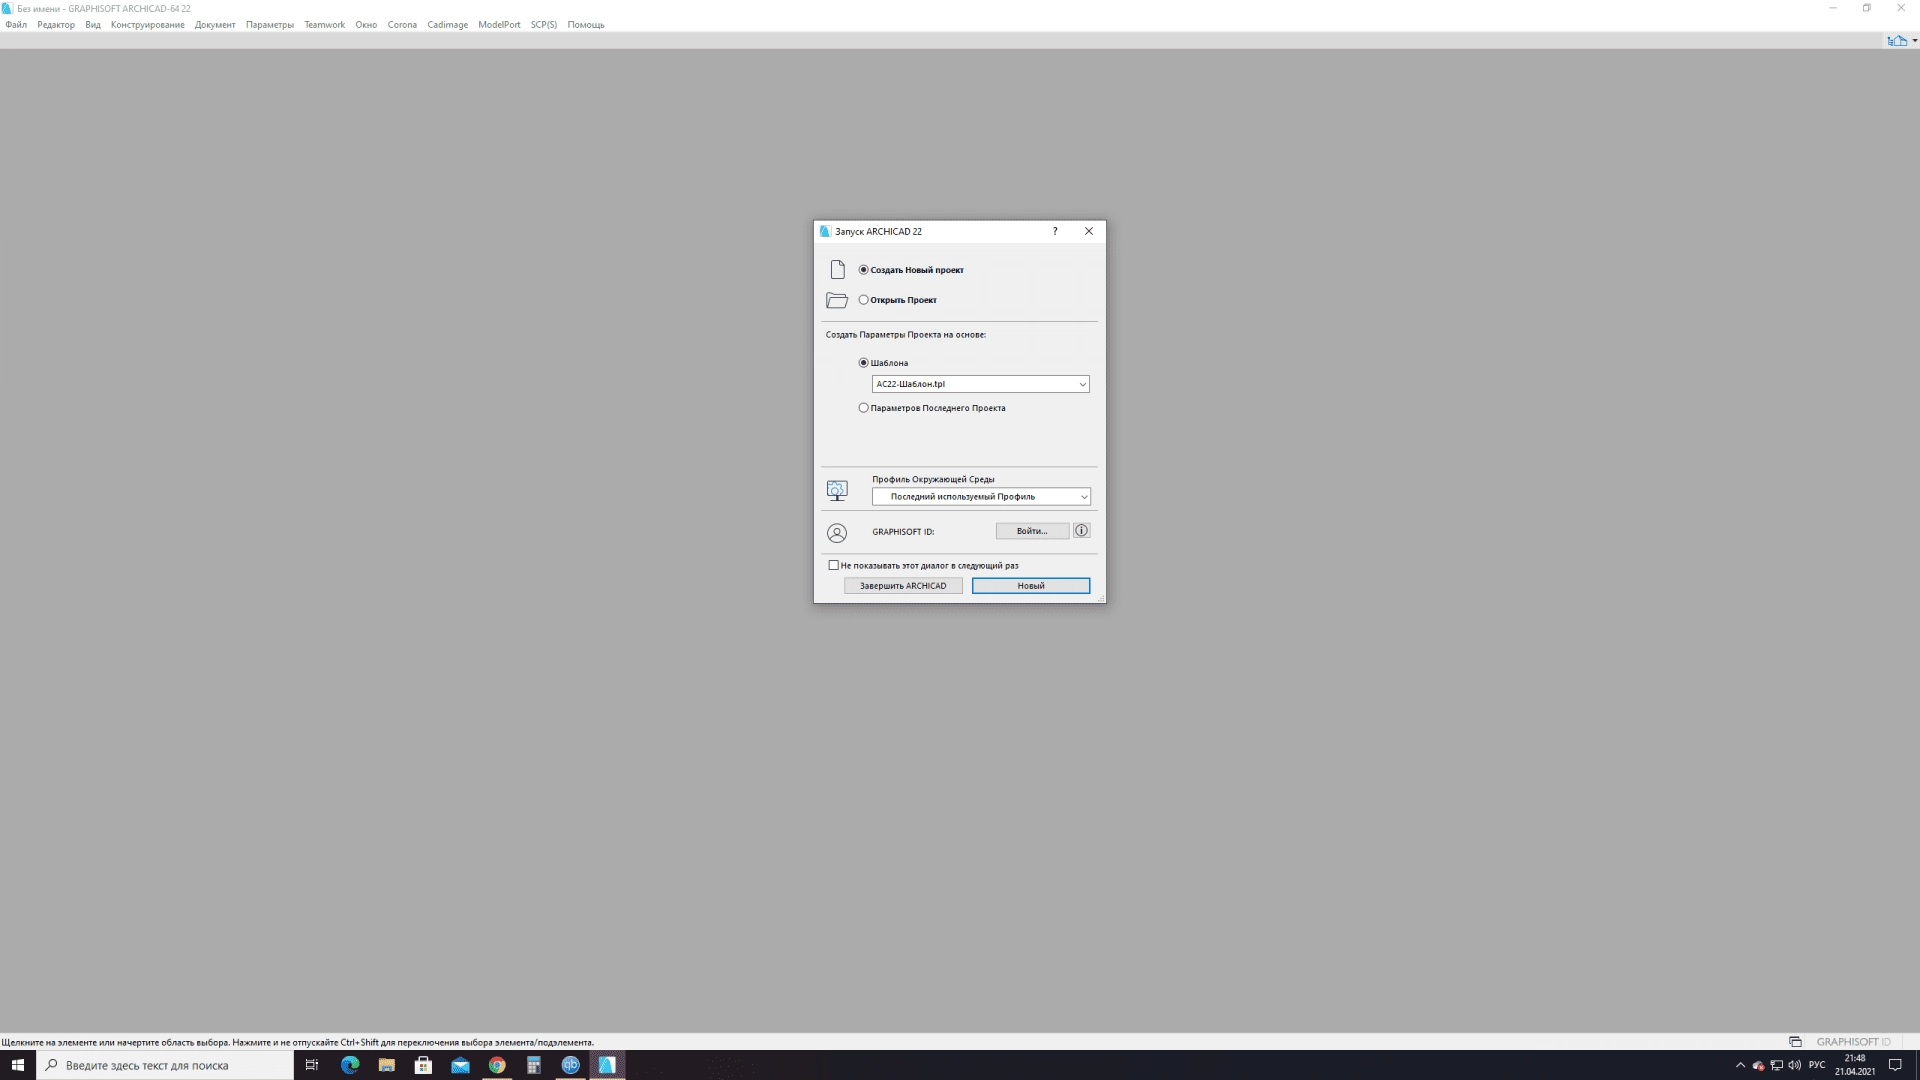The width and height of the screenshot is (1920, 1080).
Task: Click the dialog help question mark
Action: pos(1055,231)
